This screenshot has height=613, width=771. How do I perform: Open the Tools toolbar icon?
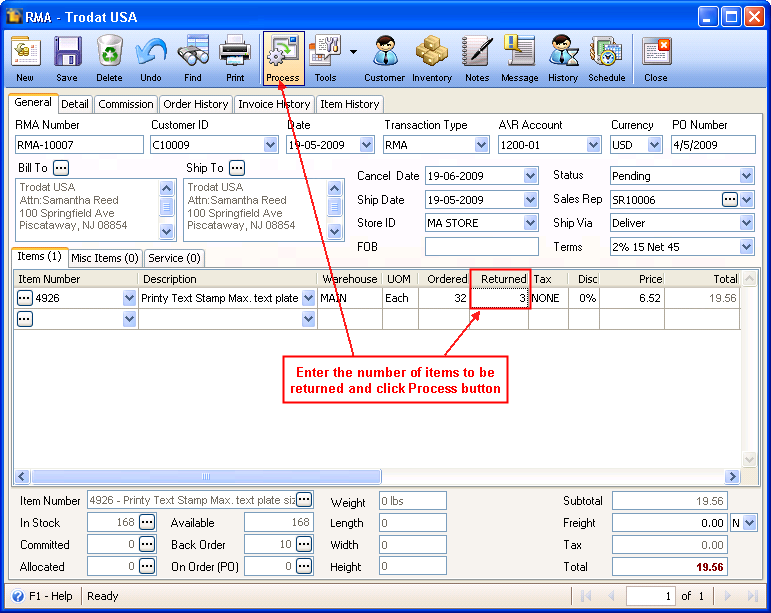[x=325, y=58]
